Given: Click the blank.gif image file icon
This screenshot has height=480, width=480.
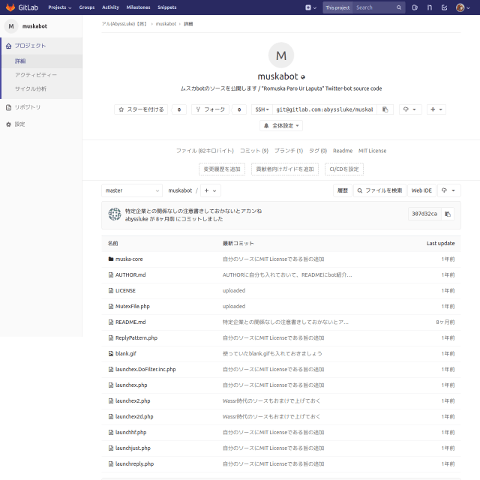Looking at the screenshot, I should (x=111, y=354).
